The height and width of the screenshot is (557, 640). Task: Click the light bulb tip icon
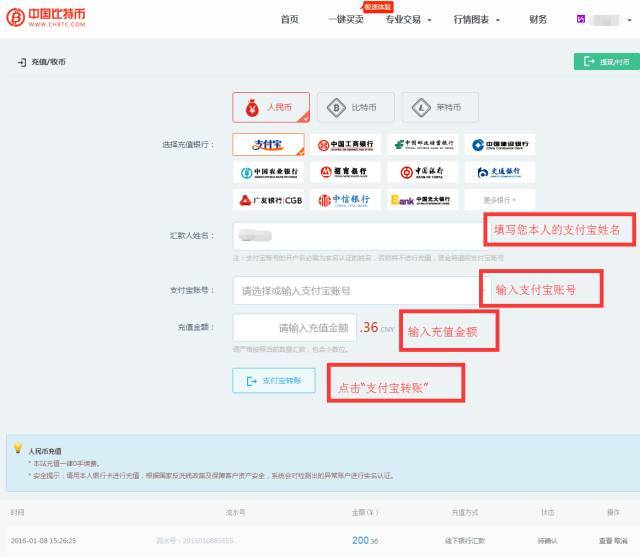coord(18,448)
